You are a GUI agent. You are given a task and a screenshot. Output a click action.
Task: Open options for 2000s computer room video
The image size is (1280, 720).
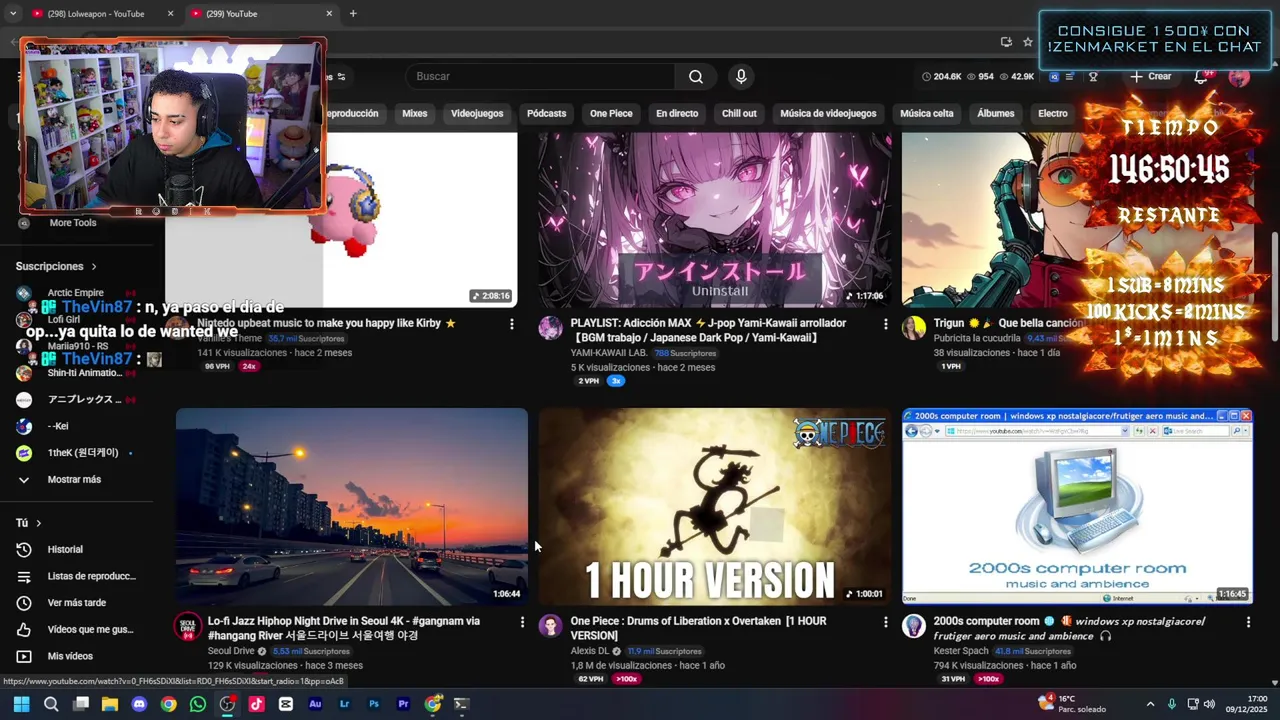(1248, 622)
